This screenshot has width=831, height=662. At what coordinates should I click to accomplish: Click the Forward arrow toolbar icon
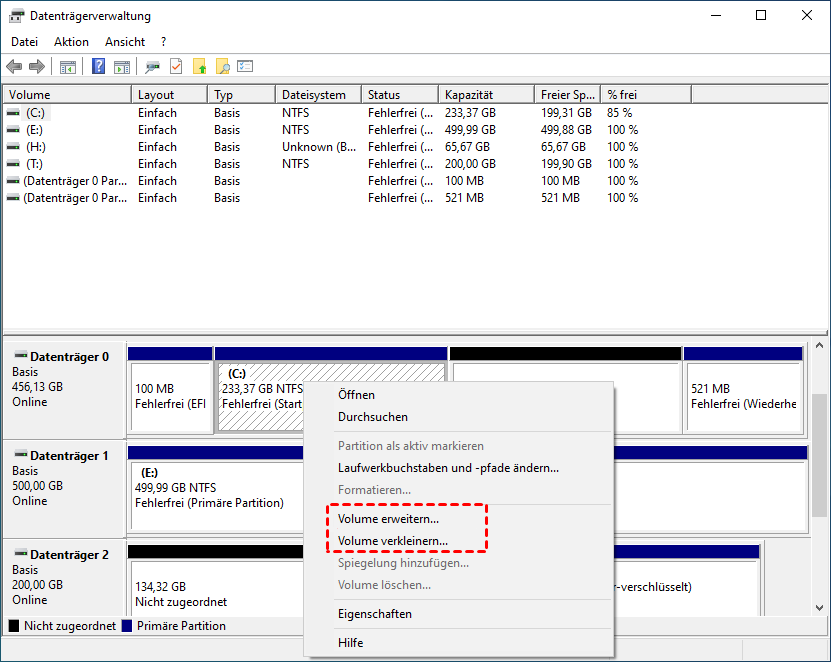[x=37, y=67]
